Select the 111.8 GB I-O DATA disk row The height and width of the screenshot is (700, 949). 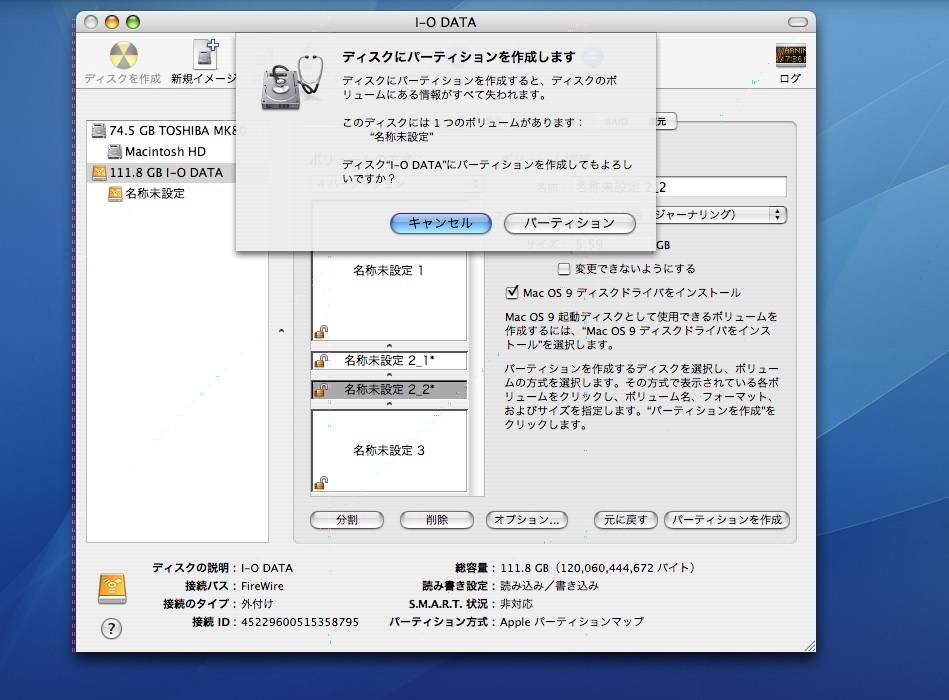177,172
